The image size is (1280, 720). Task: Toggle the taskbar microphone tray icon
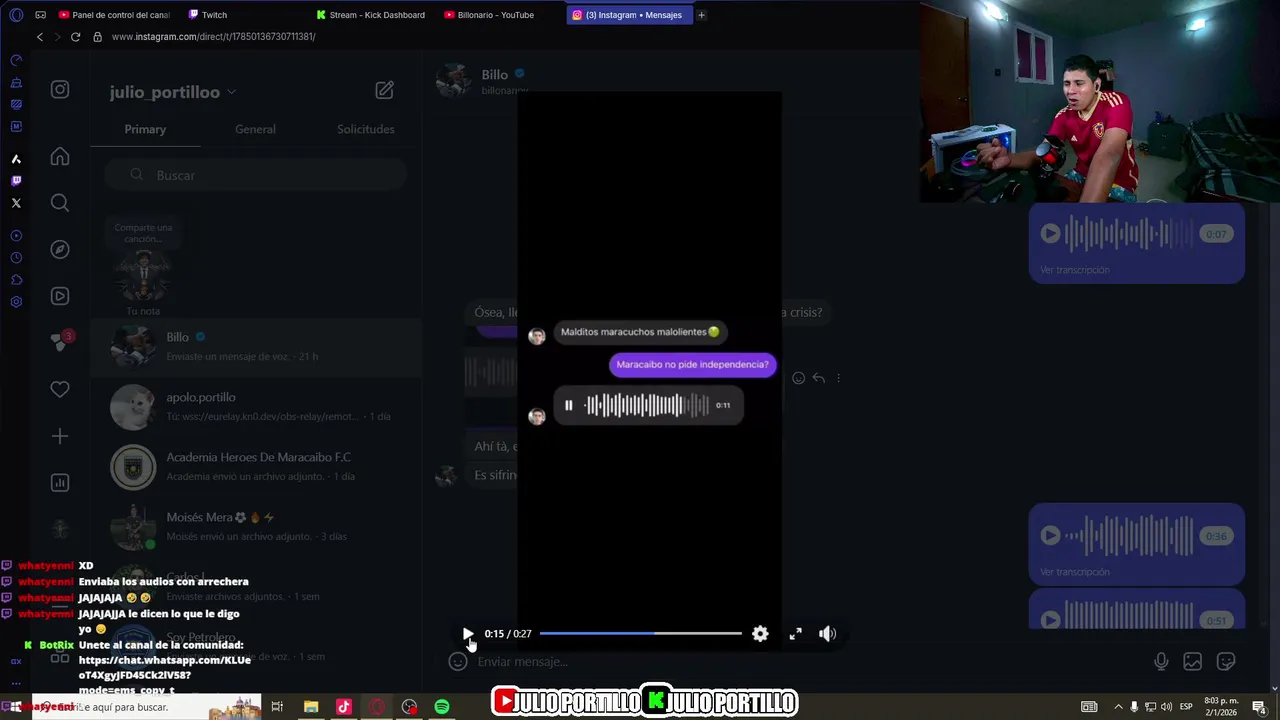pos(1134,707)
